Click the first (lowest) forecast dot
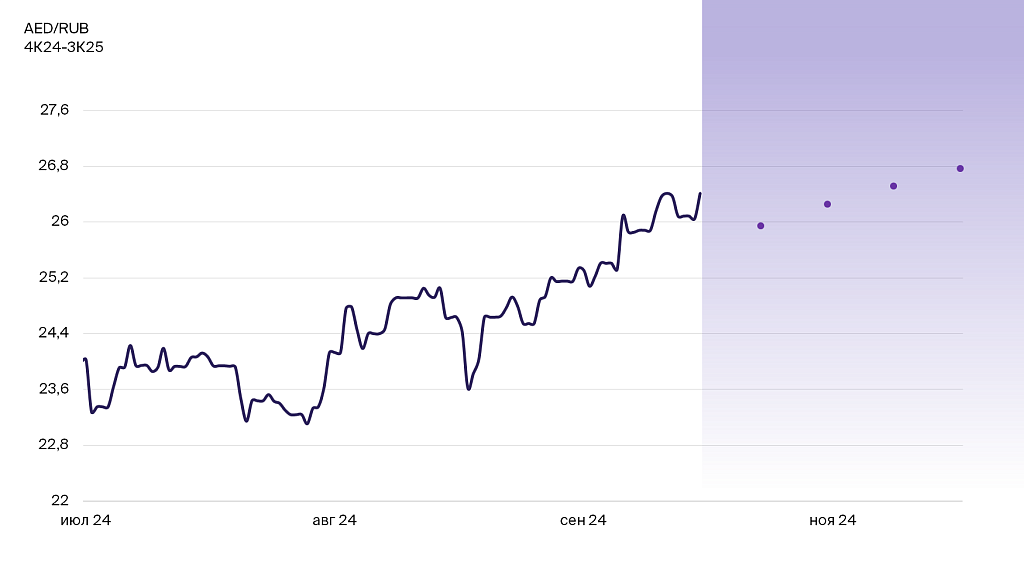 [761, 226]
